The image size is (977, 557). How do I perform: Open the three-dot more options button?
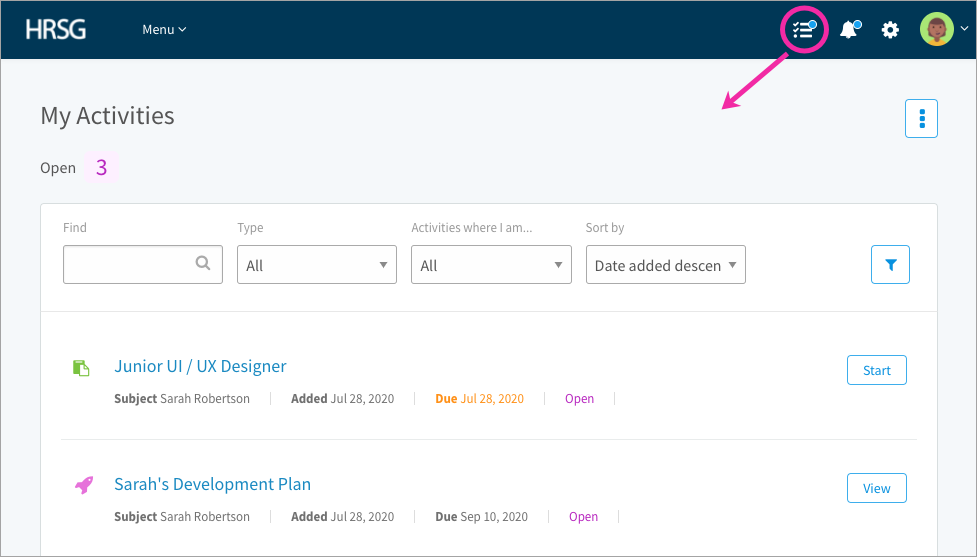point(922,118)
